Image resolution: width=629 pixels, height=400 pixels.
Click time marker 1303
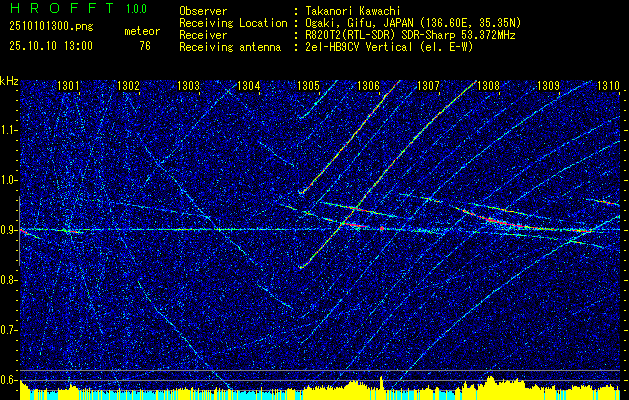point(189,85)
